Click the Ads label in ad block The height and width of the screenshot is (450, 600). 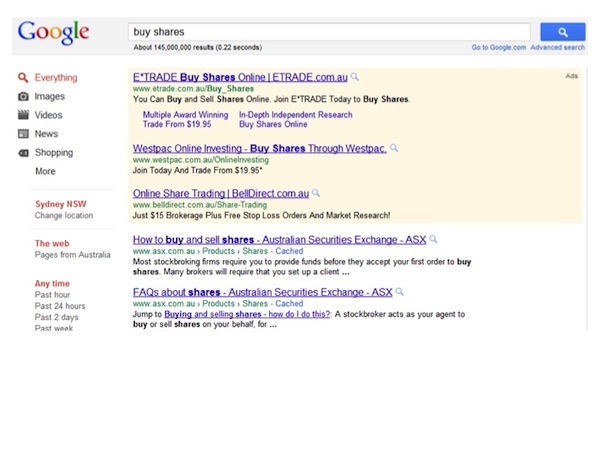point(572,76)
